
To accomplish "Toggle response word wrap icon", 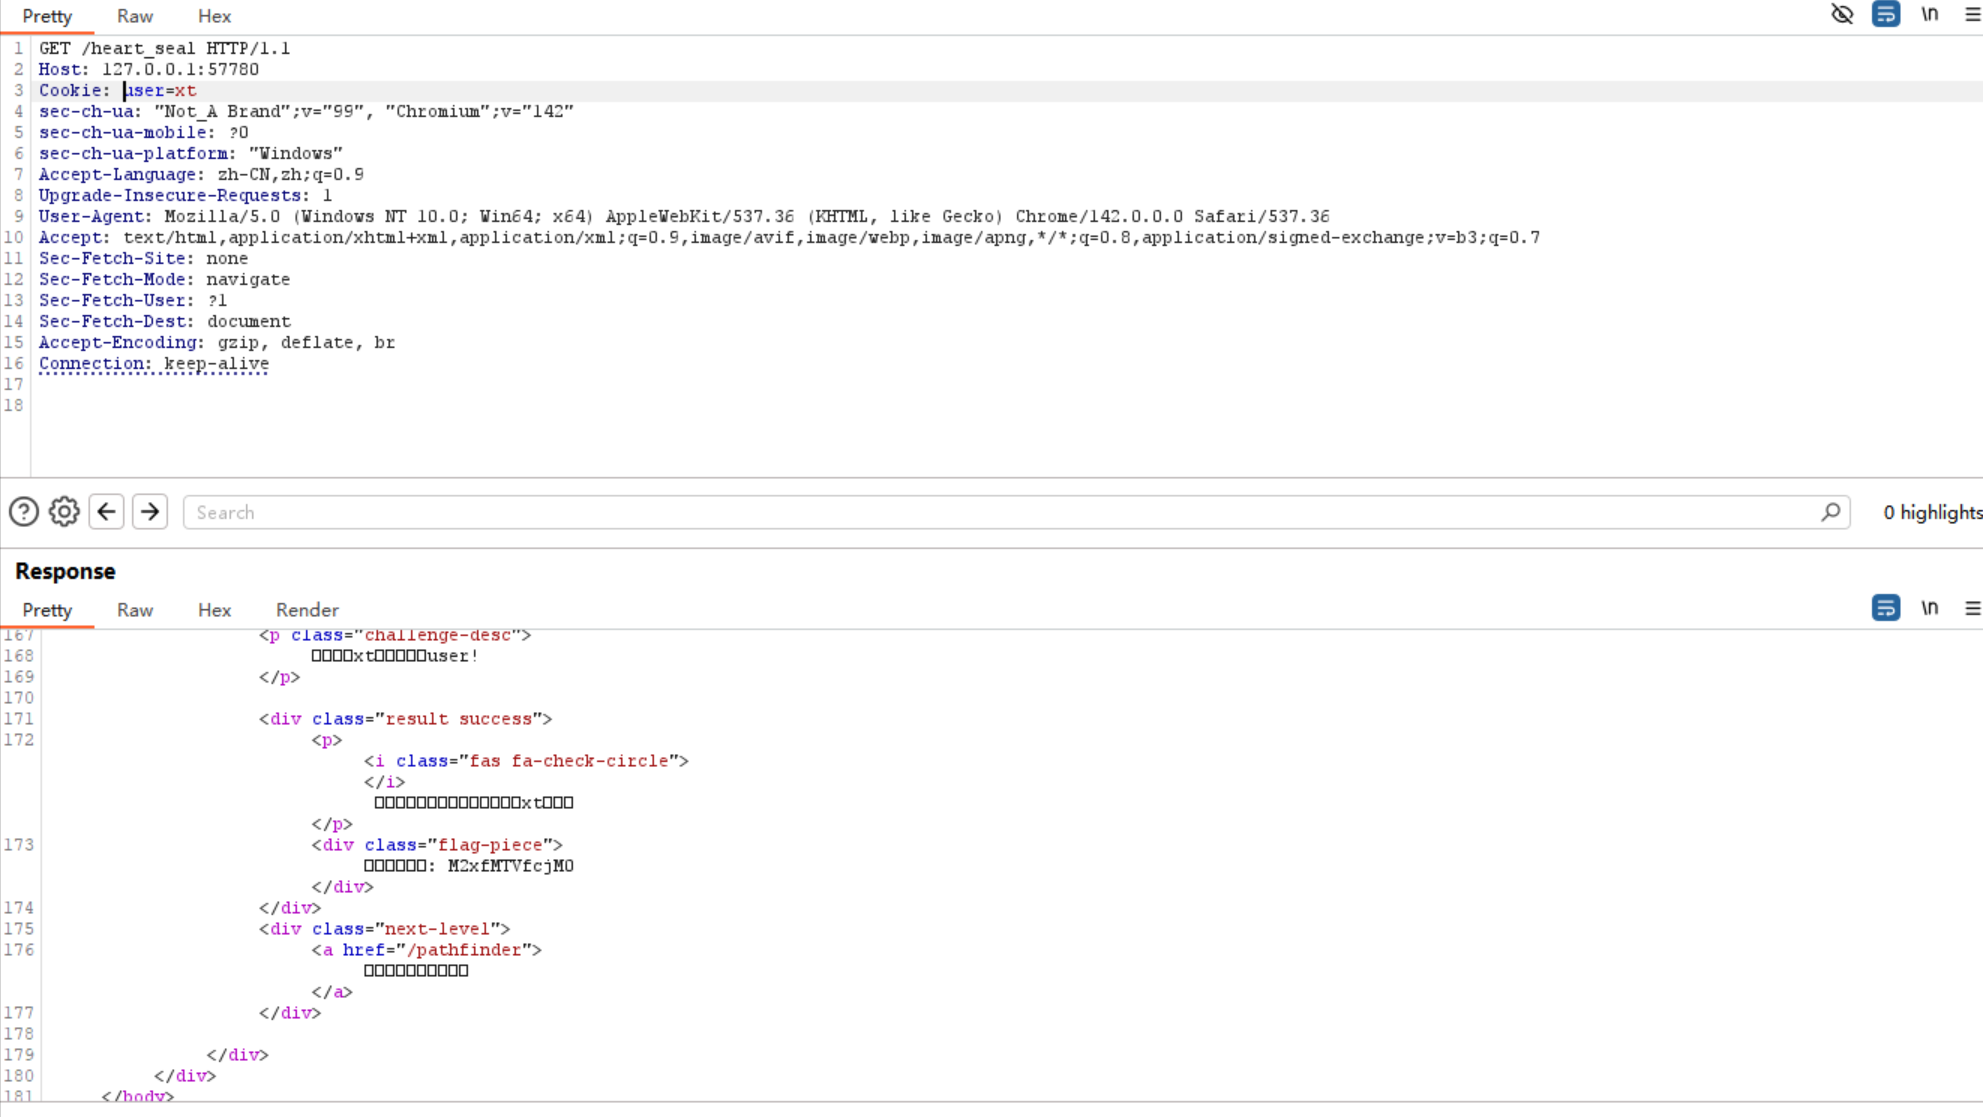I will [1885, 608].
